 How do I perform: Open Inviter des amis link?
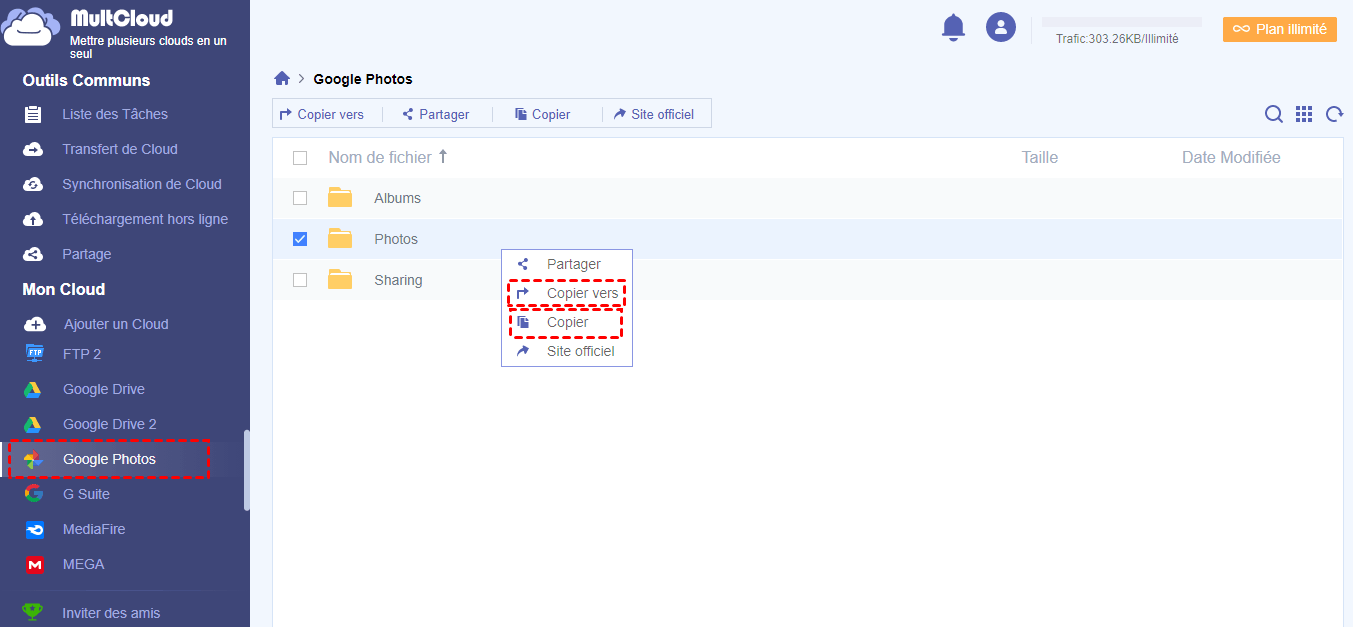(111, 613)
